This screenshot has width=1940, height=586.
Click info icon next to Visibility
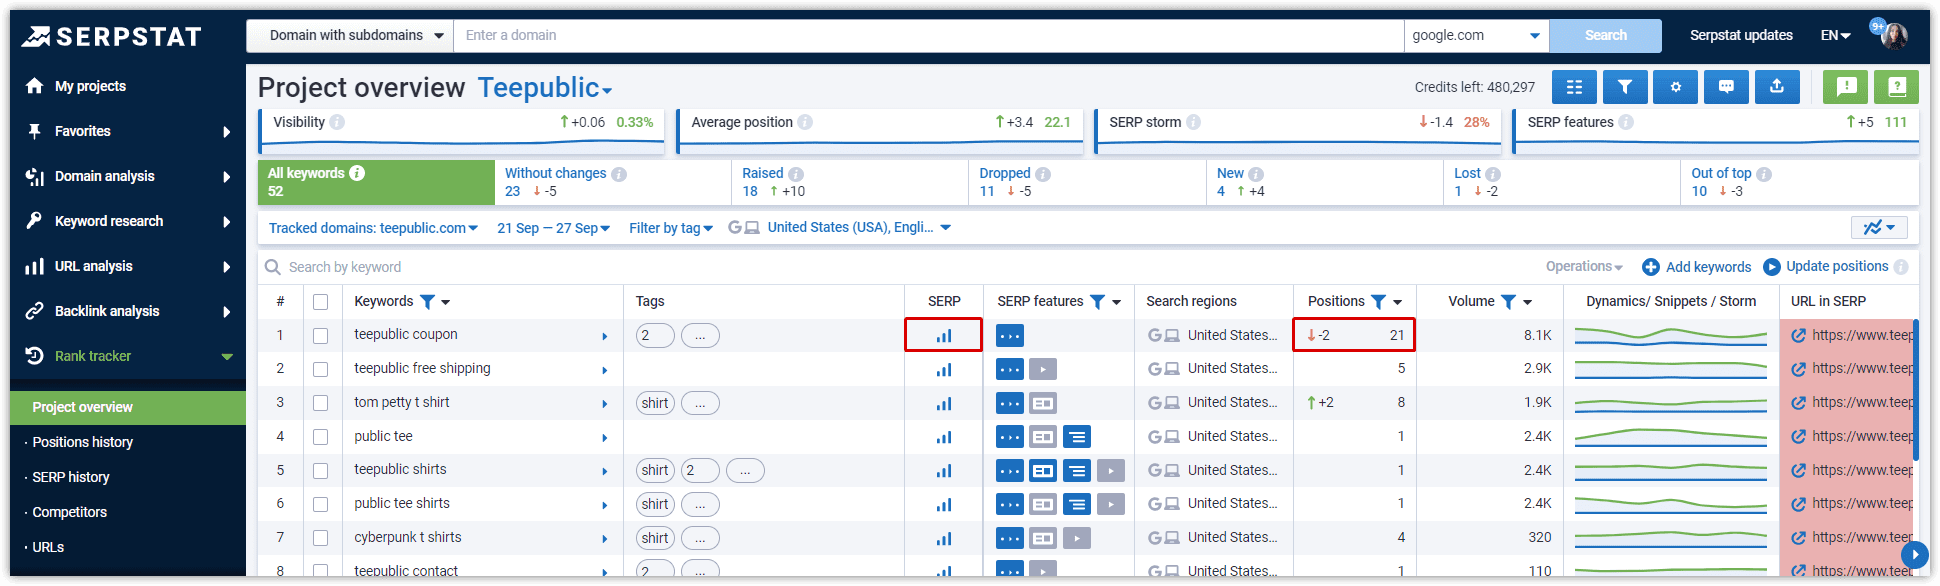click(x=337, y=122)
